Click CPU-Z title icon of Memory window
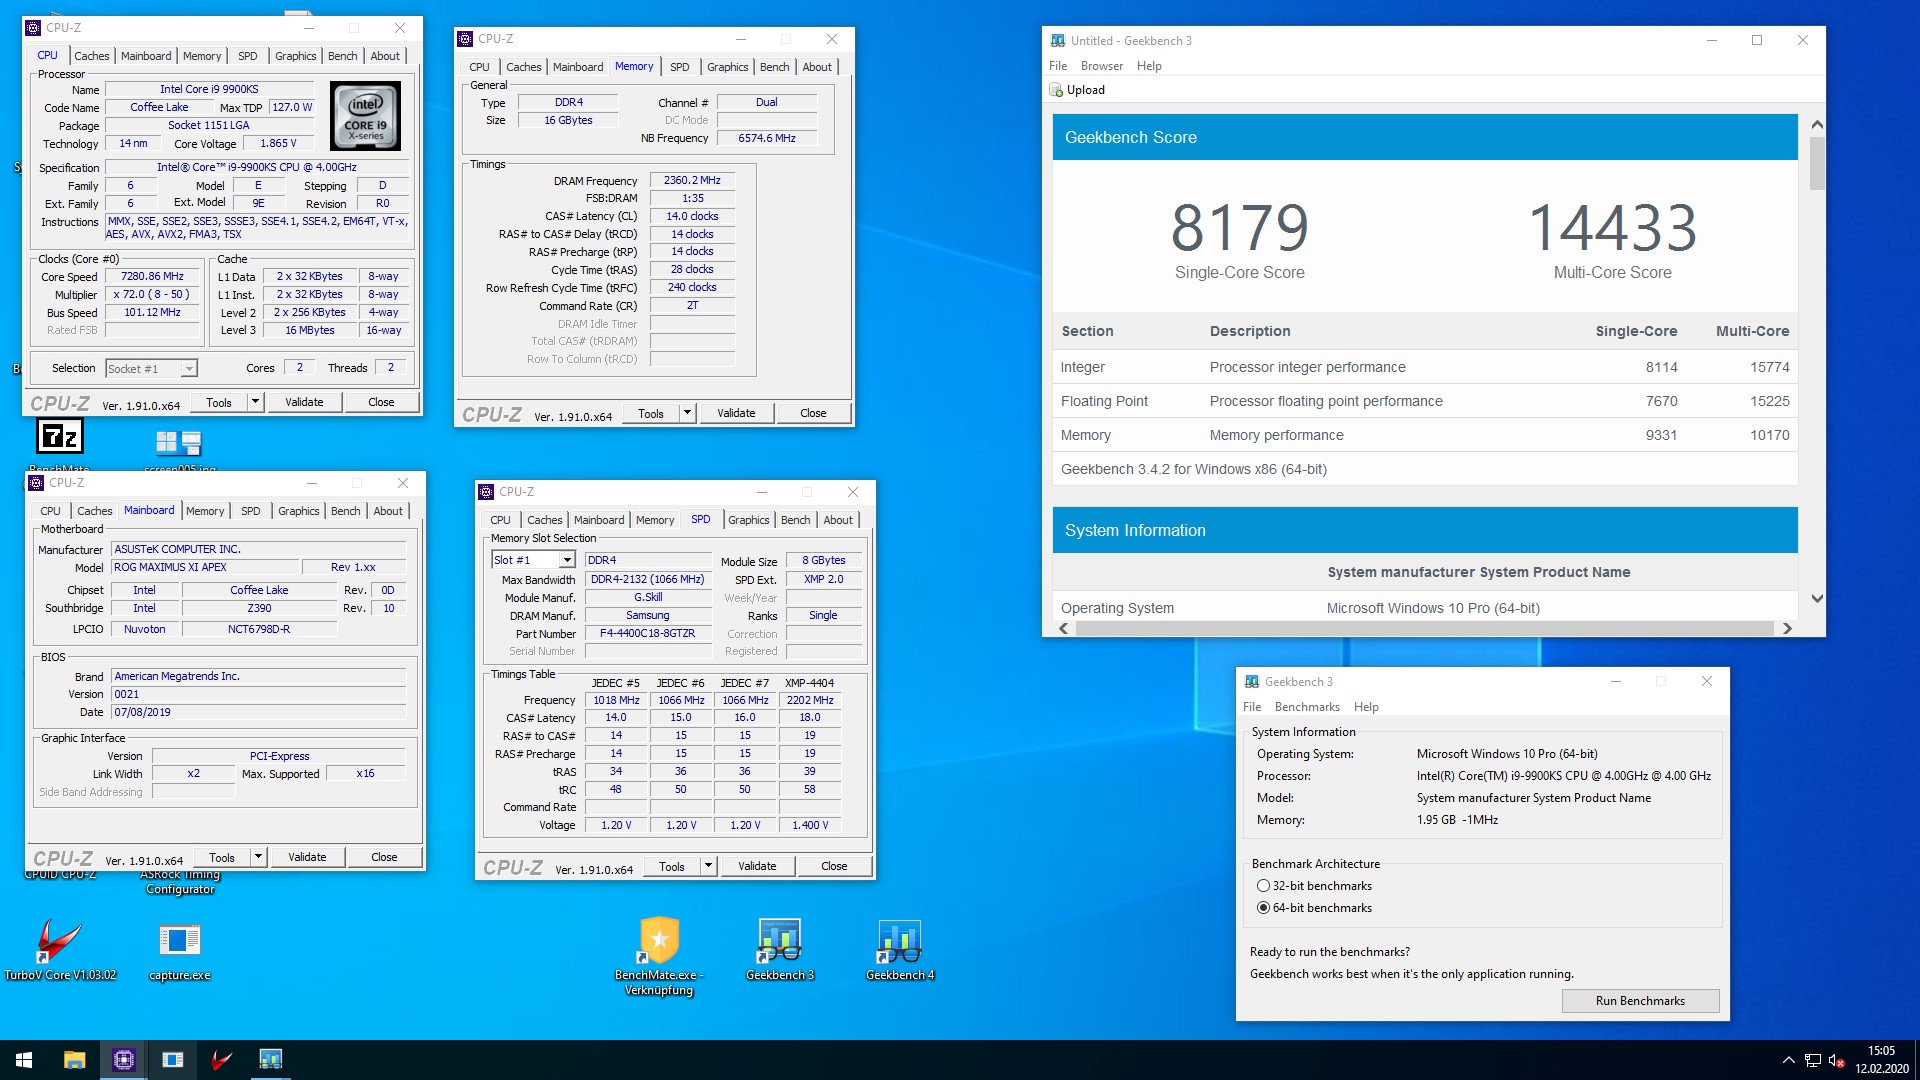The height and width of the screenshot is (1080, 1920). click(x=465, y=39)
